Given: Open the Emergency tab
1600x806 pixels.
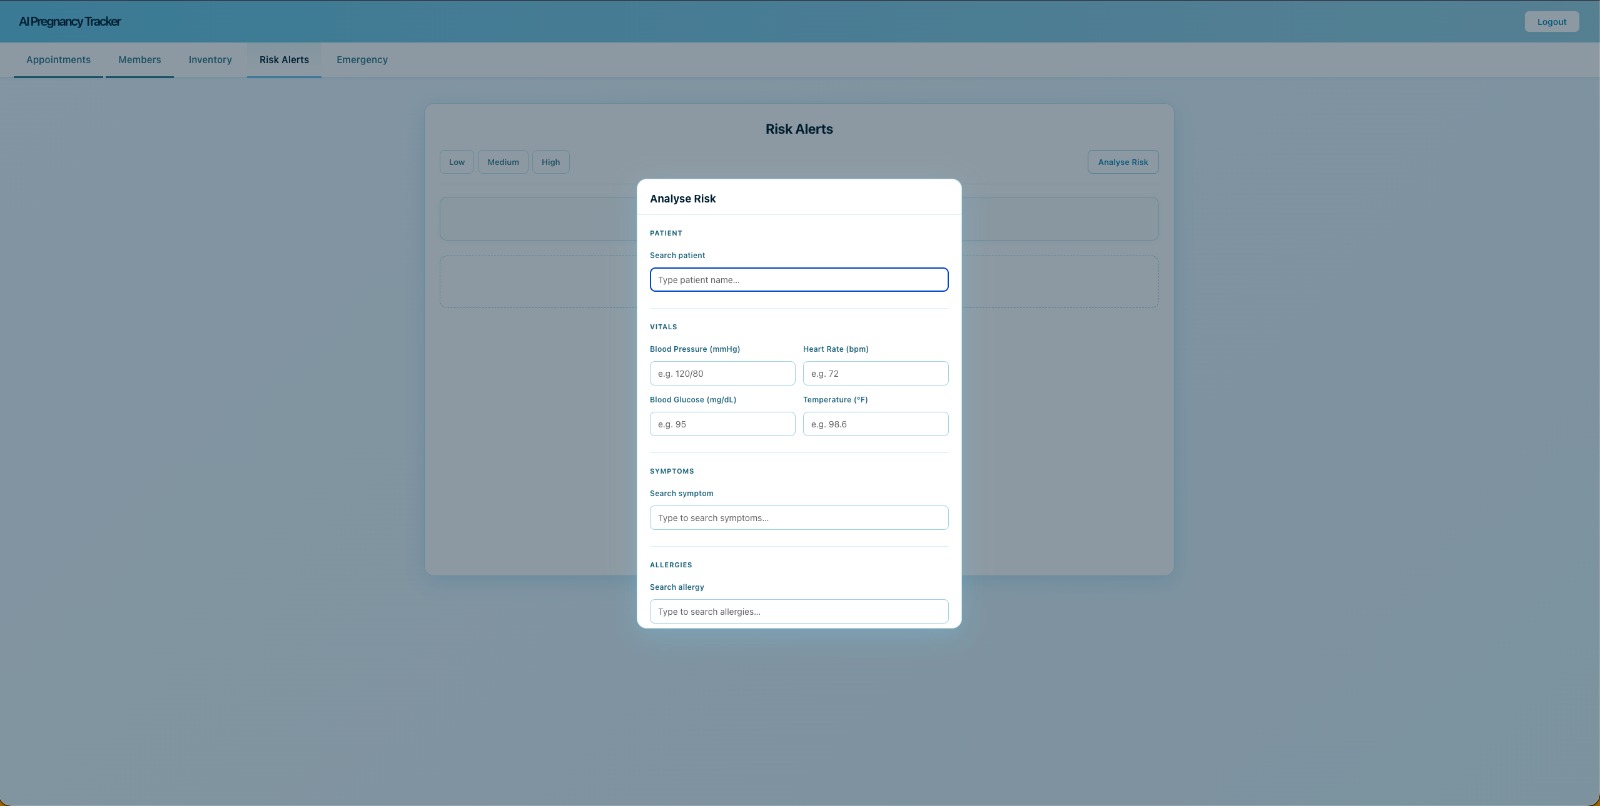Looking at the screenshot, I should [362, 60].
